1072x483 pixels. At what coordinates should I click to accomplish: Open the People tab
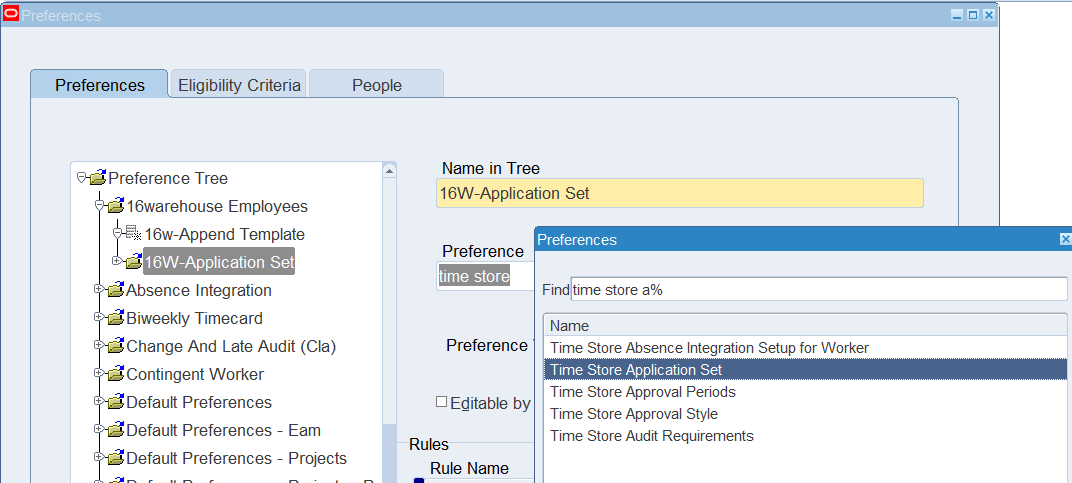[376, 85]
